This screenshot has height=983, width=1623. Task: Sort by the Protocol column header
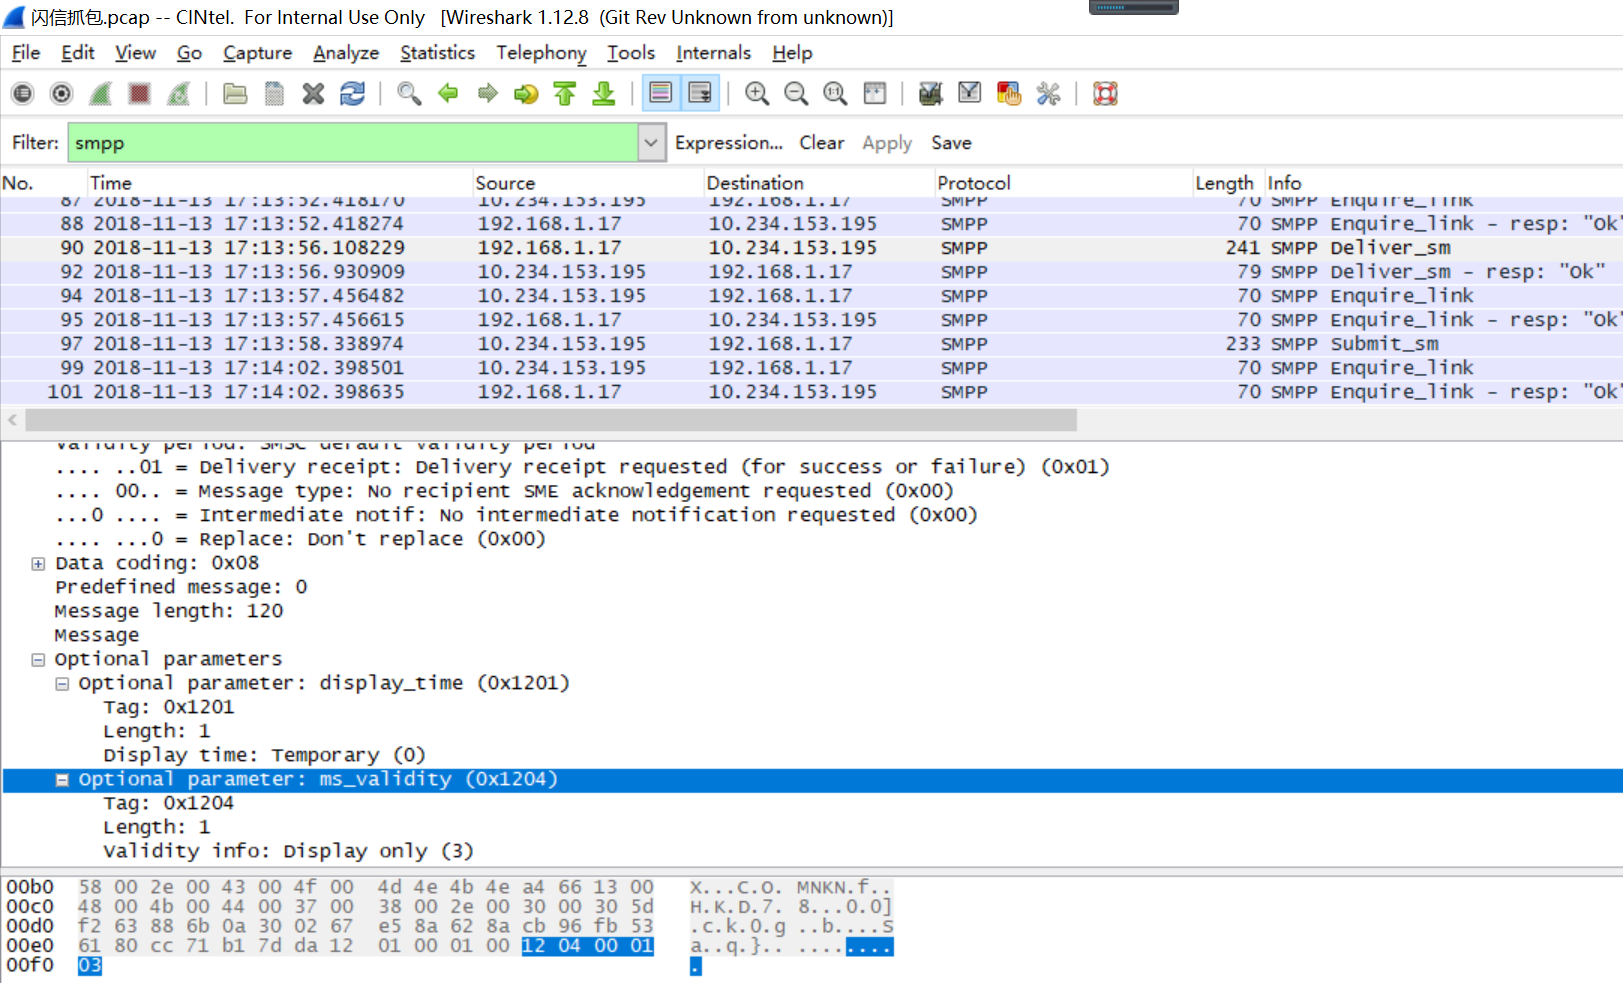[x=1063, y=183]
